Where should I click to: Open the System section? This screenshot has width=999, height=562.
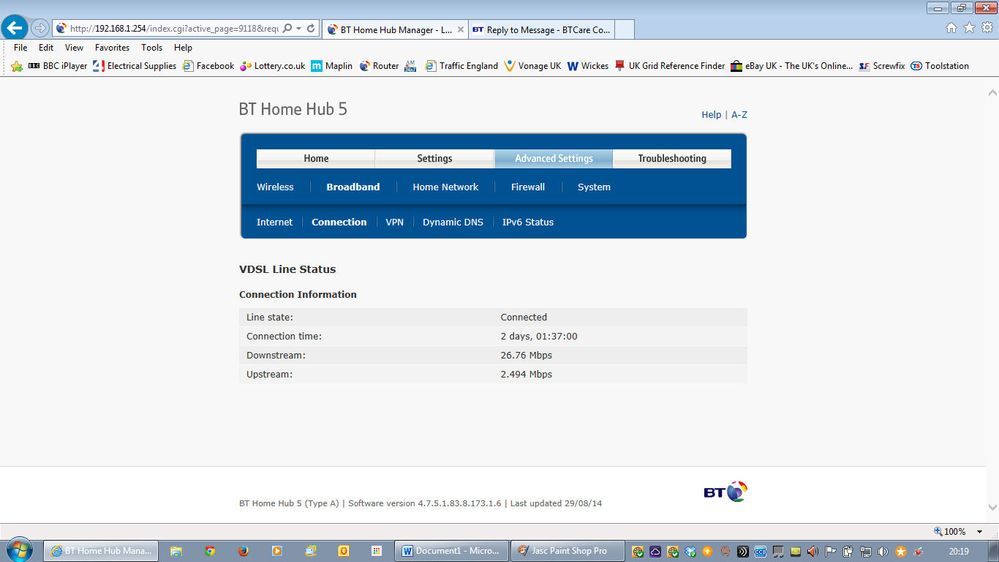point(594,187)
